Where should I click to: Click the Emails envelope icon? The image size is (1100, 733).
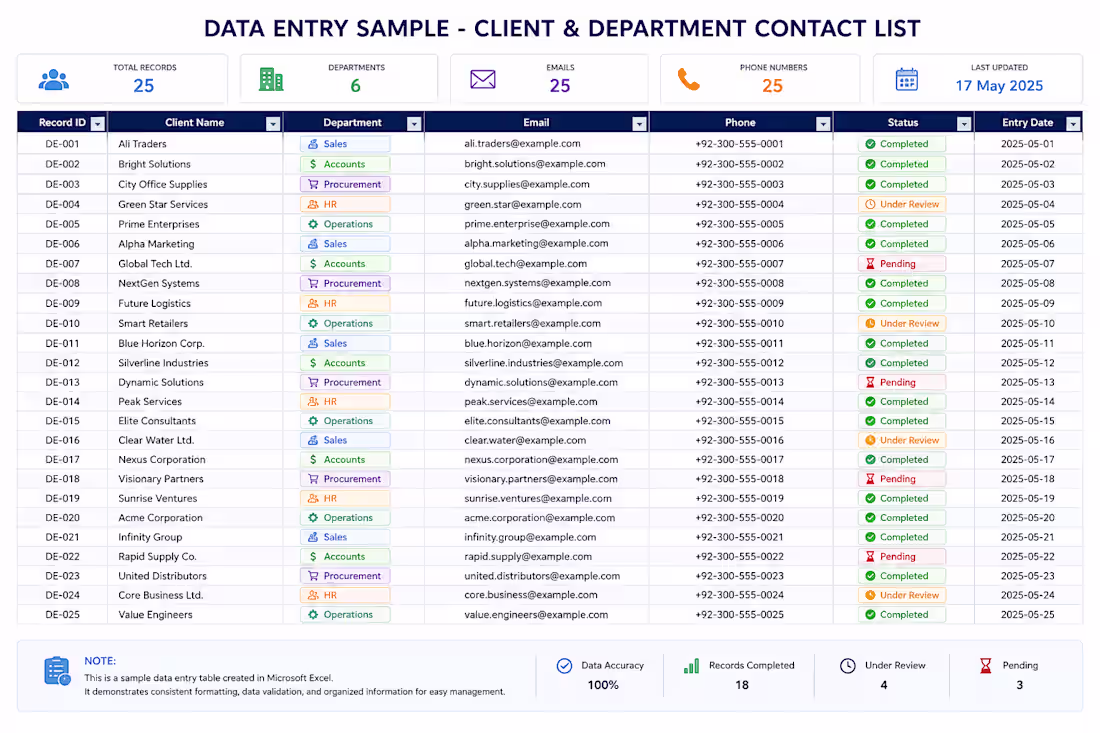coord(483,80)
